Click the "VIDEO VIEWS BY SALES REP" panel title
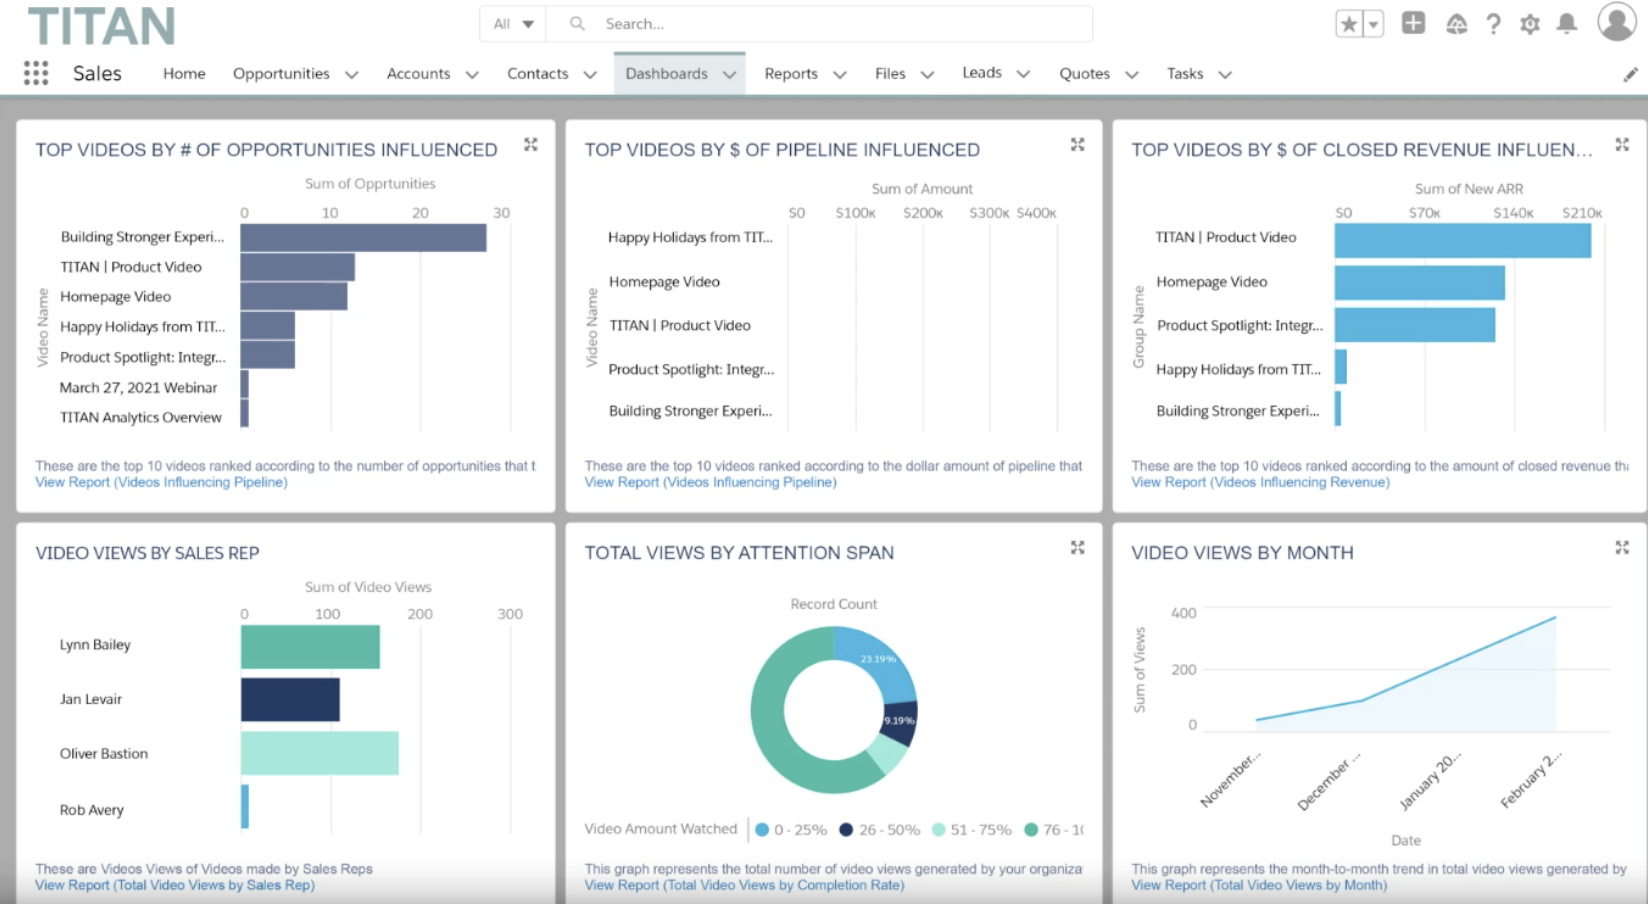1648x904 pixels. click(x=147, y=553)
